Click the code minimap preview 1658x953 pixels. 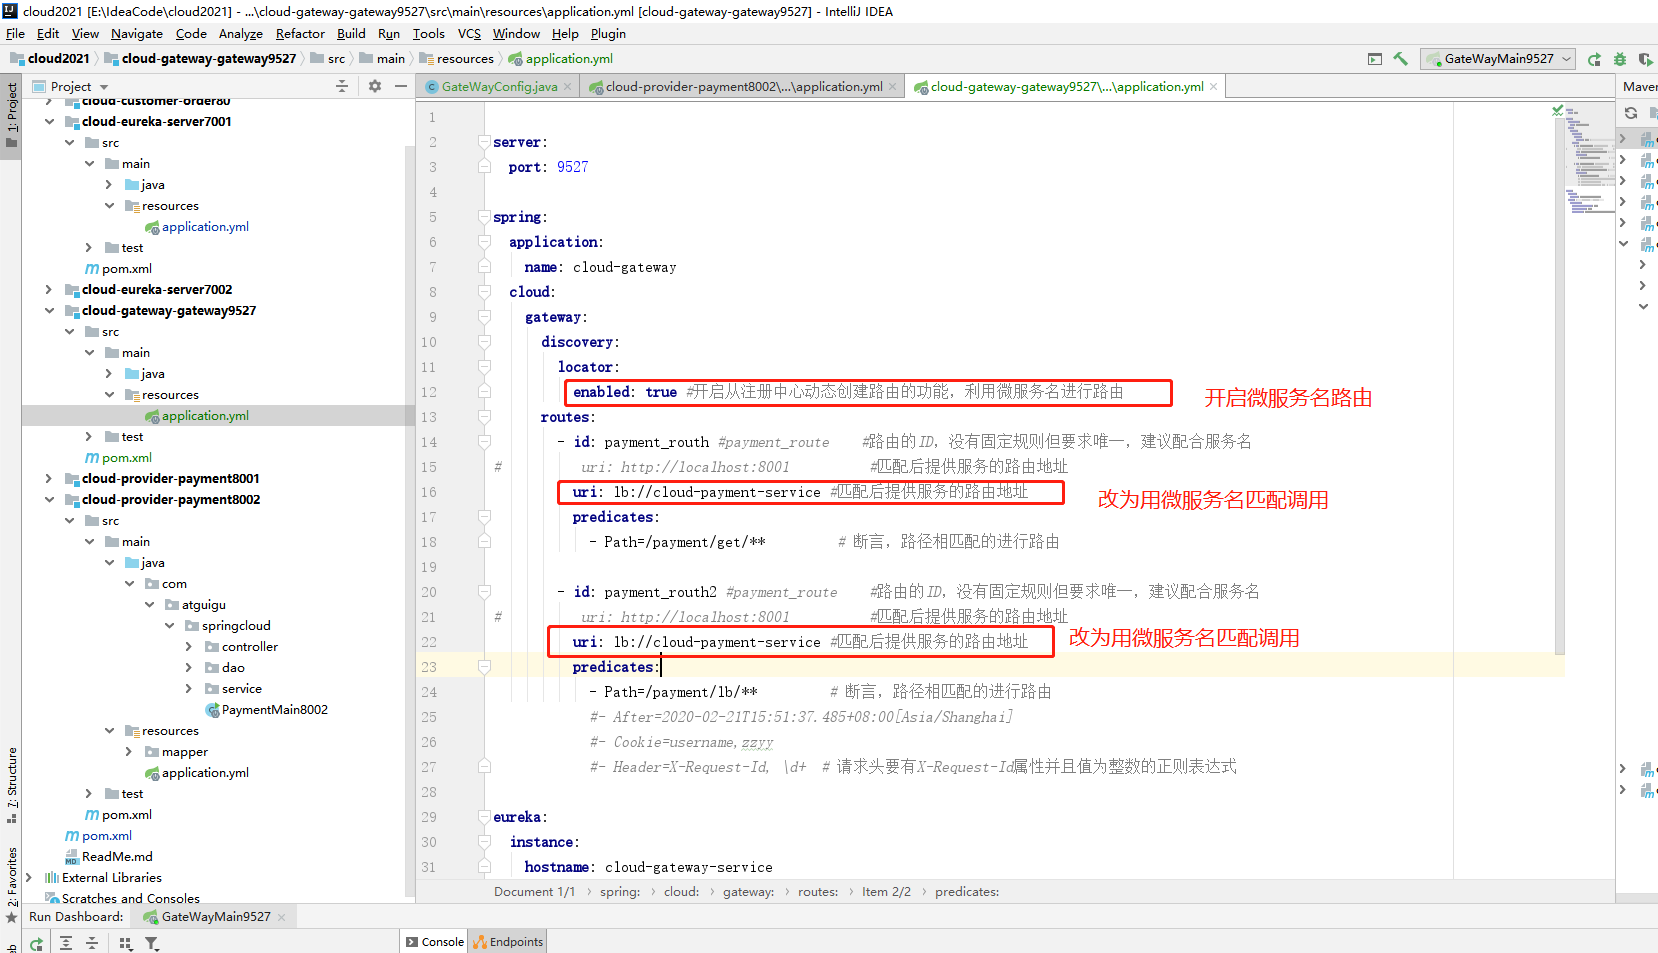point(1589,160)
